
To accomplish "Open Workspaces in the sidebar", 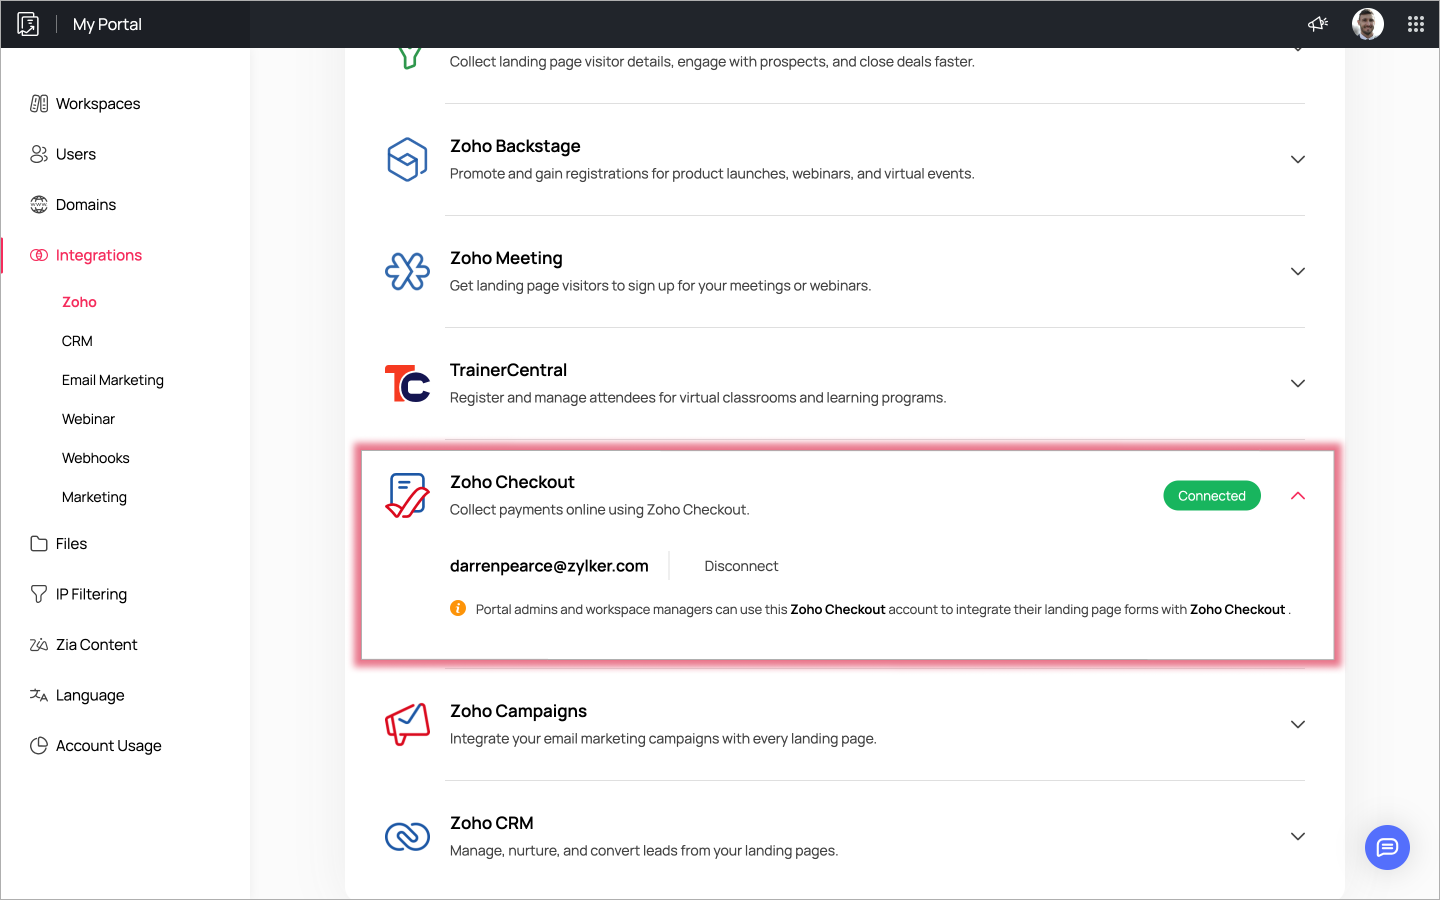I will [98, 104].
